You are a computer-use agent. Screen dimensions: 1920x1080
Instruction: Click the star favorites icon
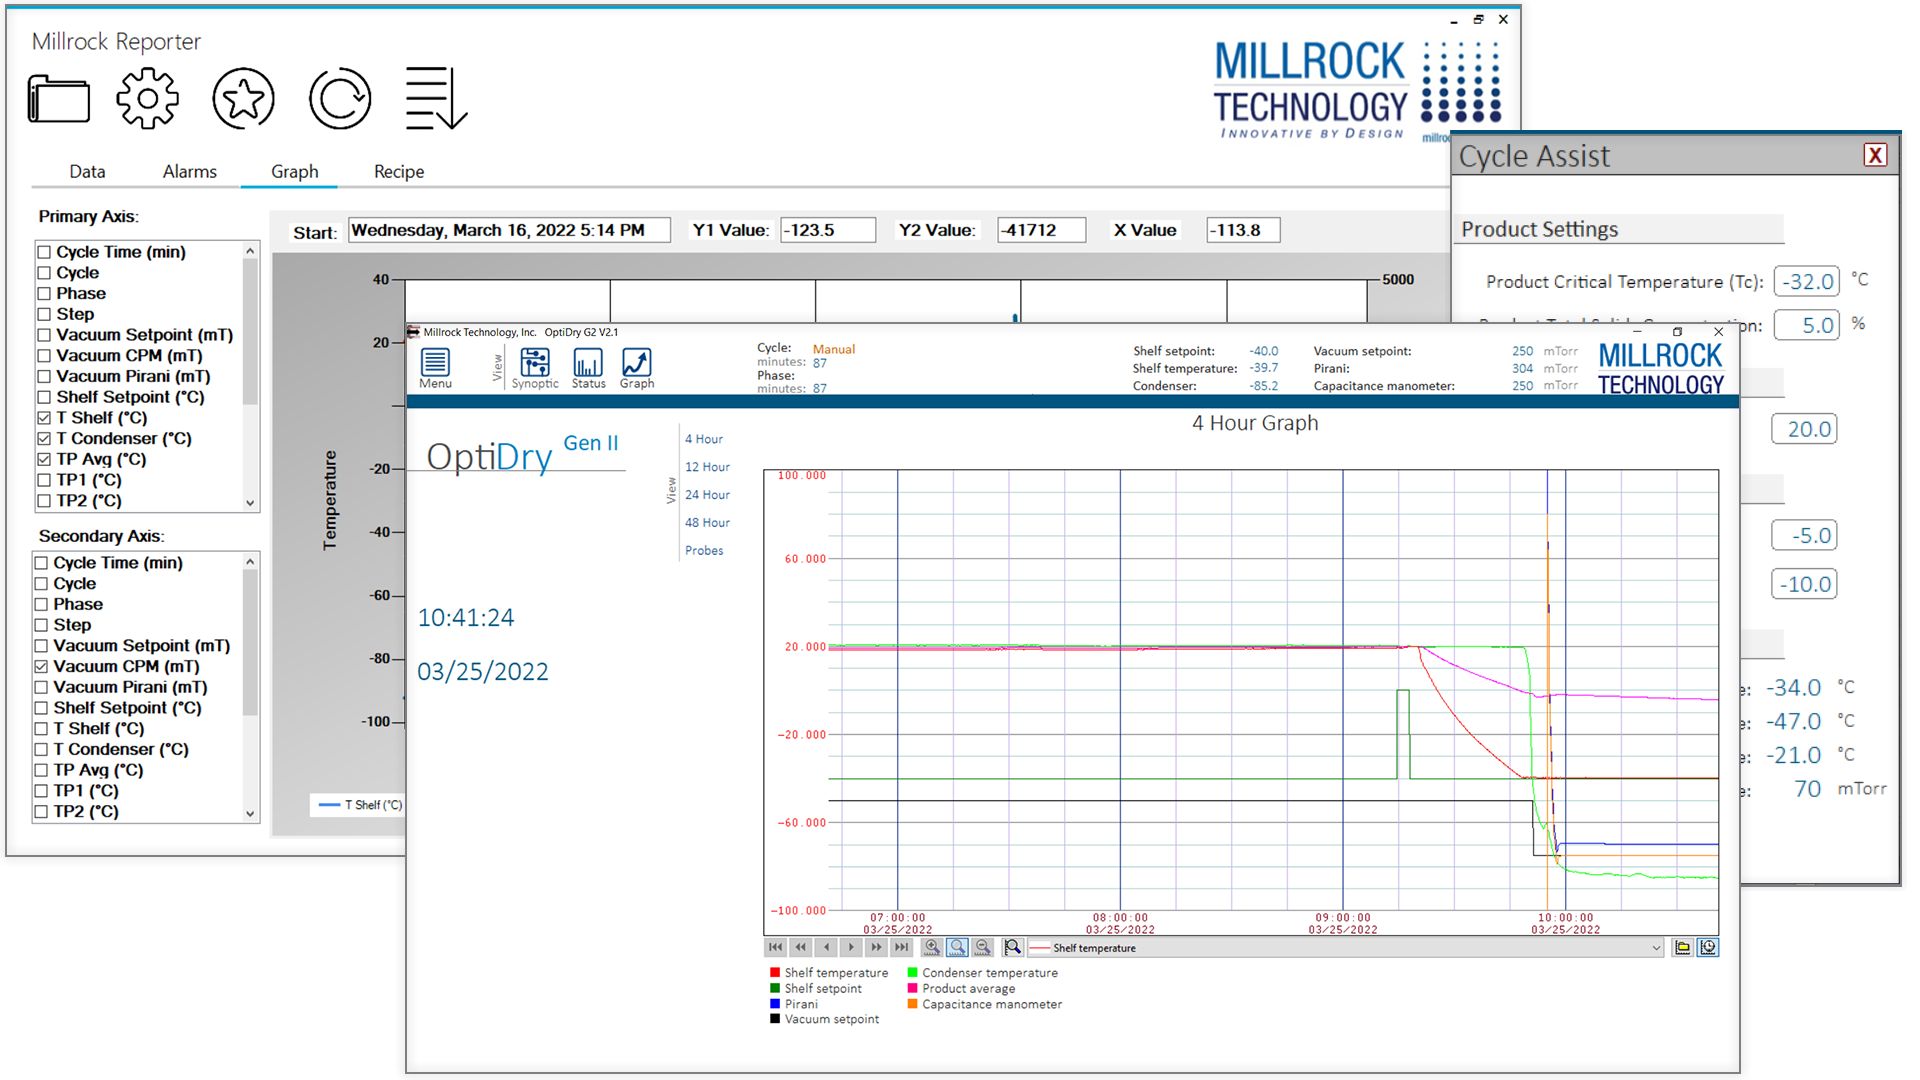click(x=243, y=99)
